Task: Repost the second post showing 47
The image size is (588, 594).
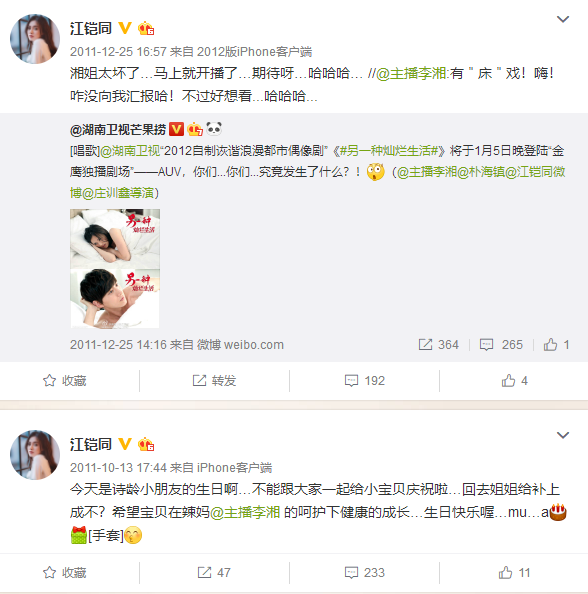Action: [x=214, y=572]
